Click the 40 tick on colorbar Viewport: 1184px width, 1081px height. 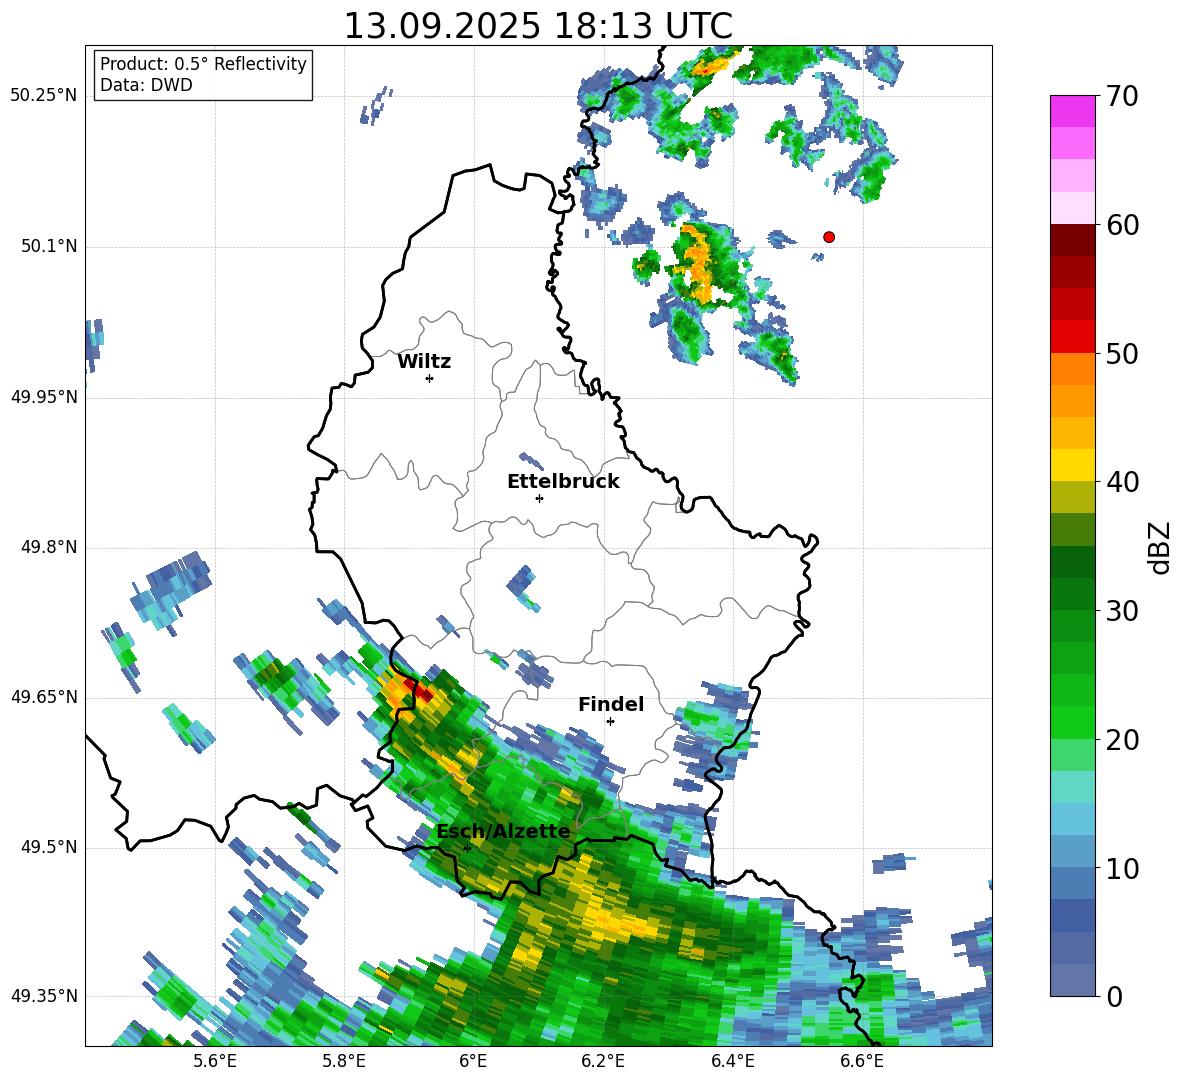[x=1121, y=482]
